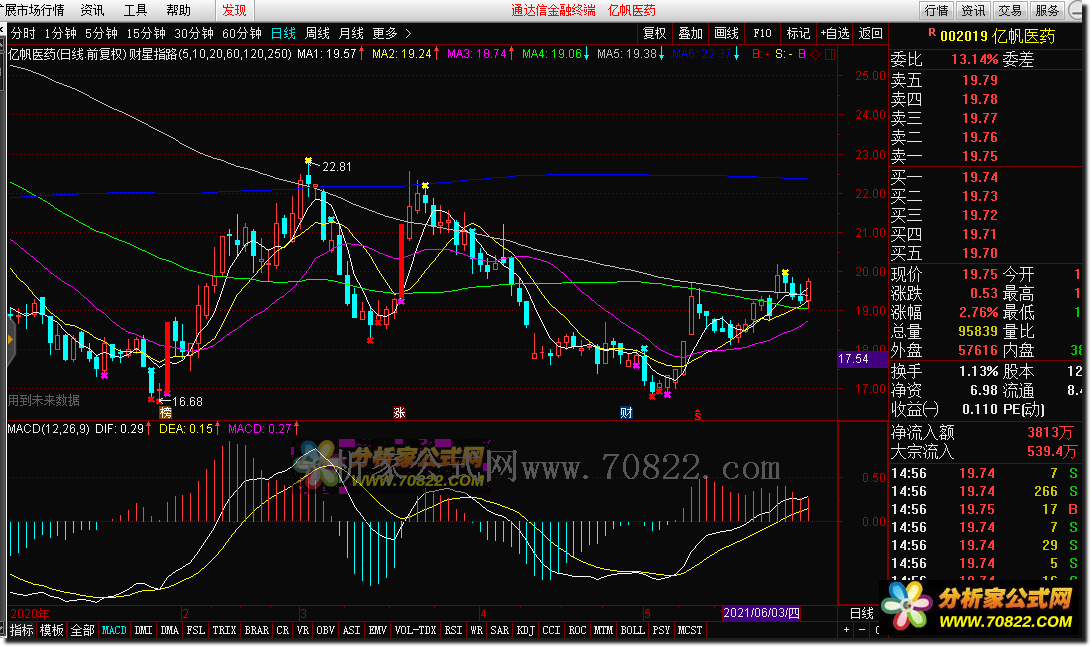Click the 22.81 high price label on chart

click(336, 166)
